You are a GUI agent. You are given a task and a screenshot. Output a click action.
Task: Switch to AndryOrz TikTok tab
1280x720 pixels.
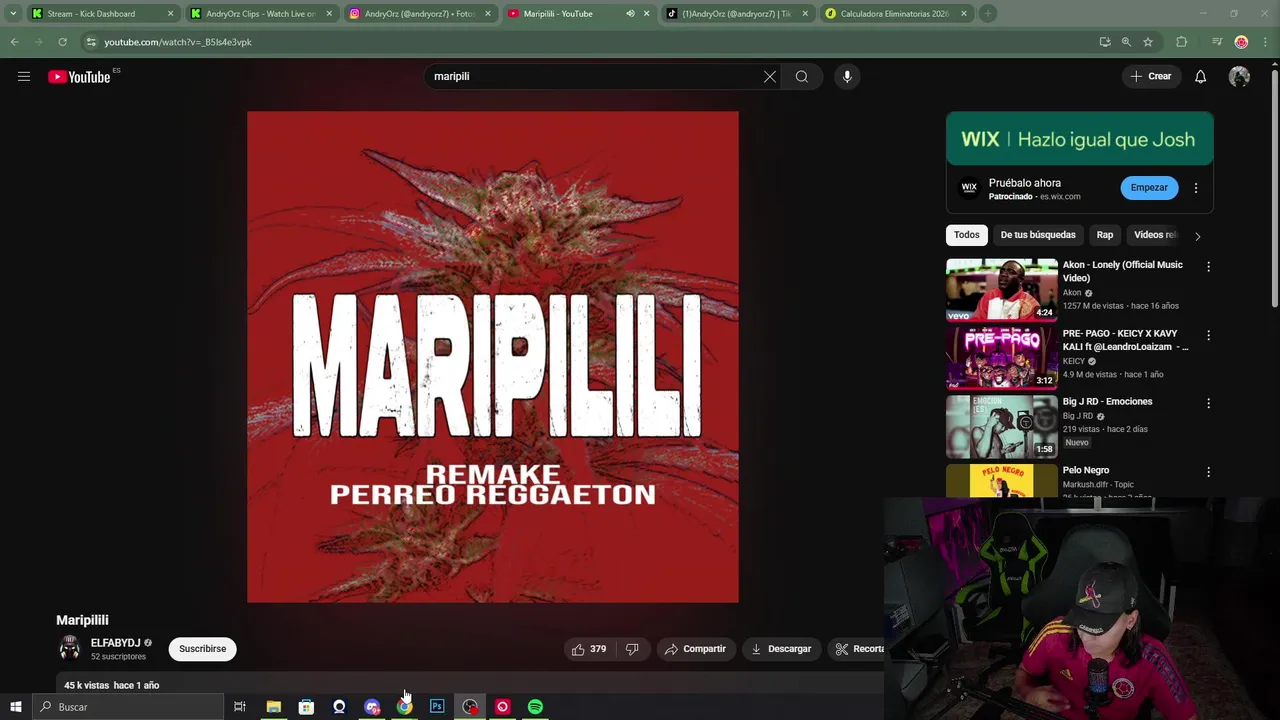[737, 14]
